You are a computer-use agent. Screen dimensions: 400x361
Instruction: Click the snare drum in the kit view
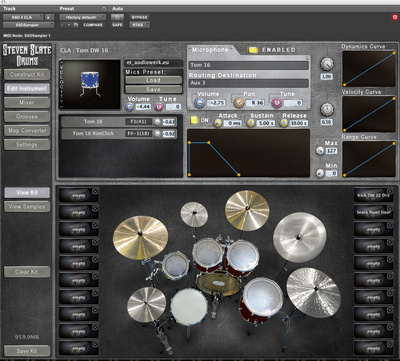(x=189, y=307)
